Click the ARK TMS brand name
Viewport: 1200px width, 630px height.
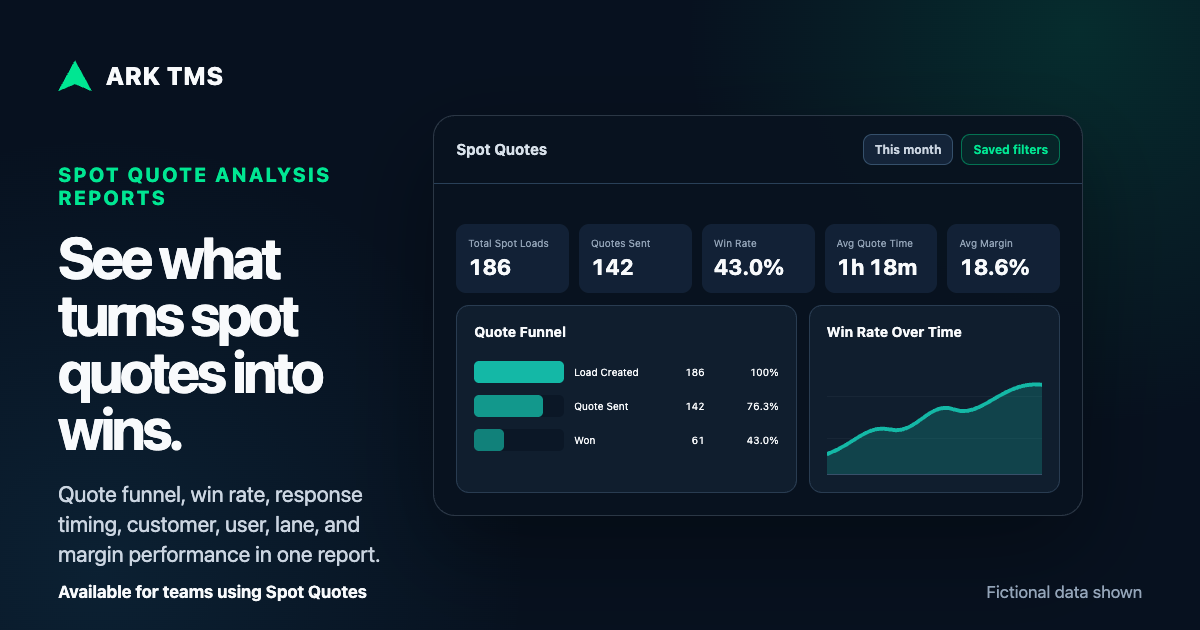[164, 76]
